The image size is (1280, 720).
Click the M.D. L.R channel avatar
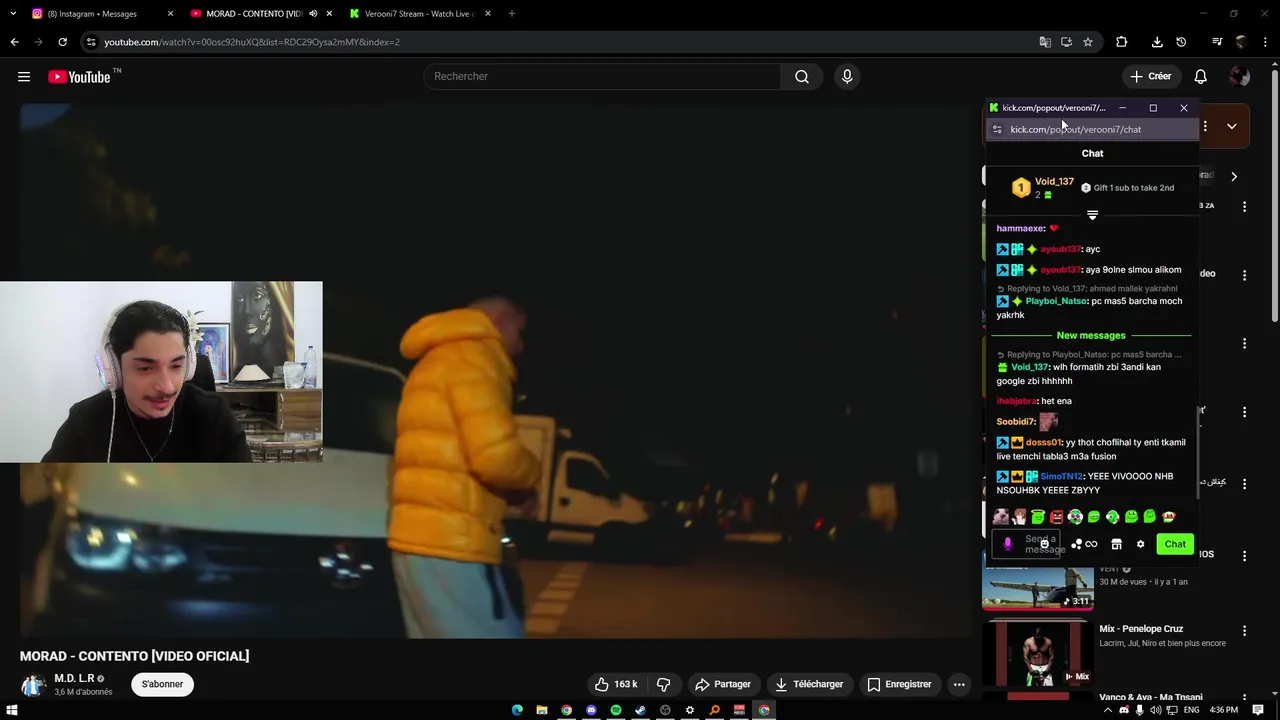34,685
